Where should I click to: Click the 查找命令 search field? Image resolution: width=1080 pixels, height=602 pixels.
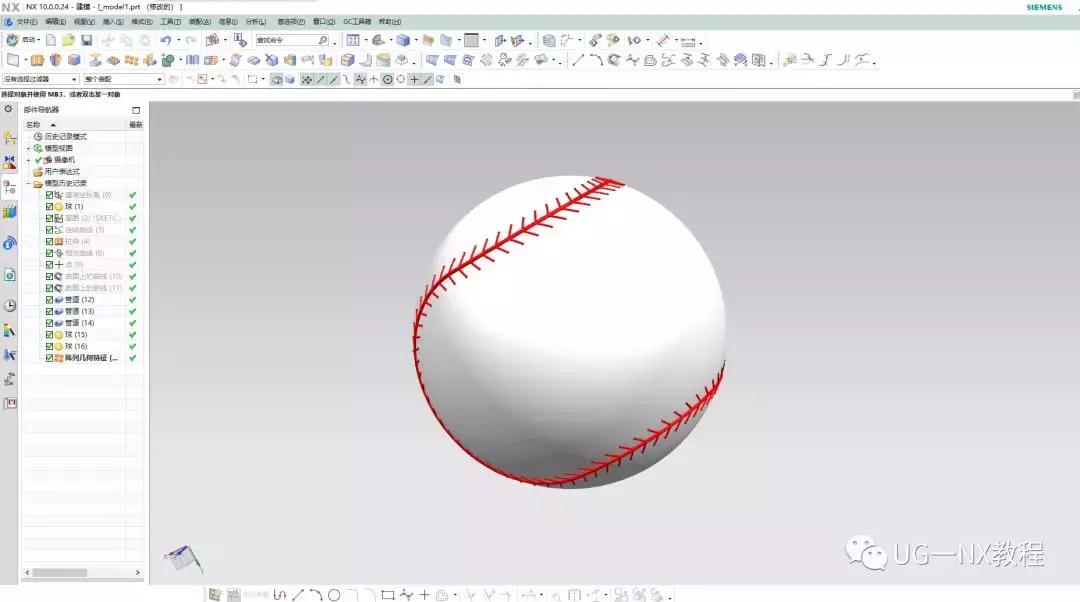pyautogui.click(x=288, y=40)
